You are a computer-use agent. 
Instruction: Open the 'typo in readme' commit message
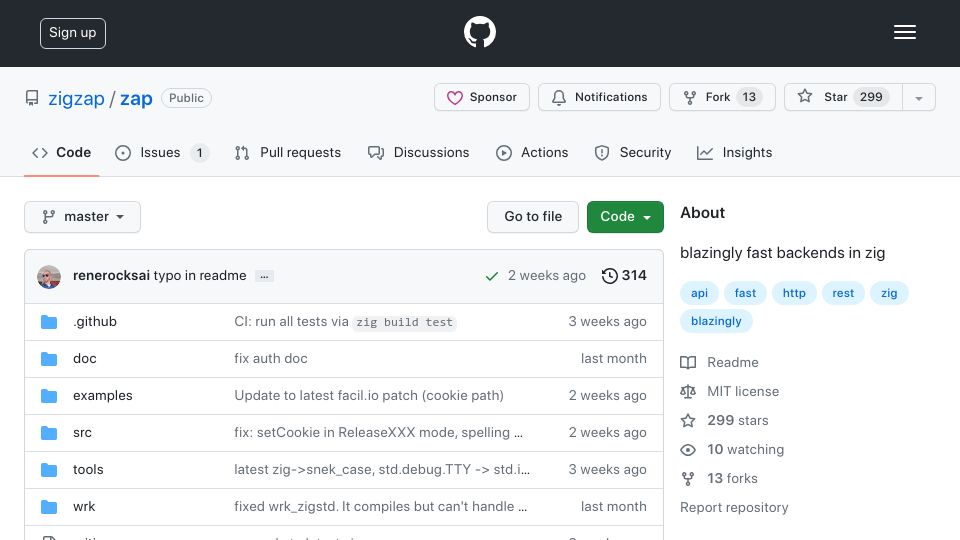200,276
